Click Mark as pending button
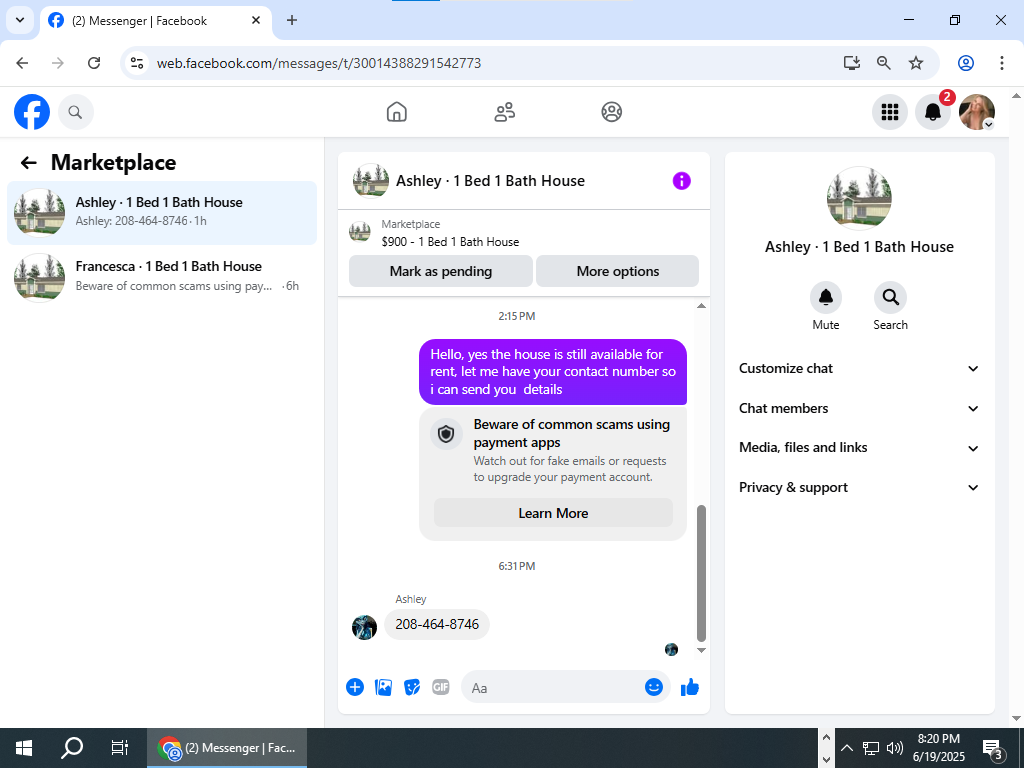Viewport: 1024px width, 768px height. click(441, 271)
